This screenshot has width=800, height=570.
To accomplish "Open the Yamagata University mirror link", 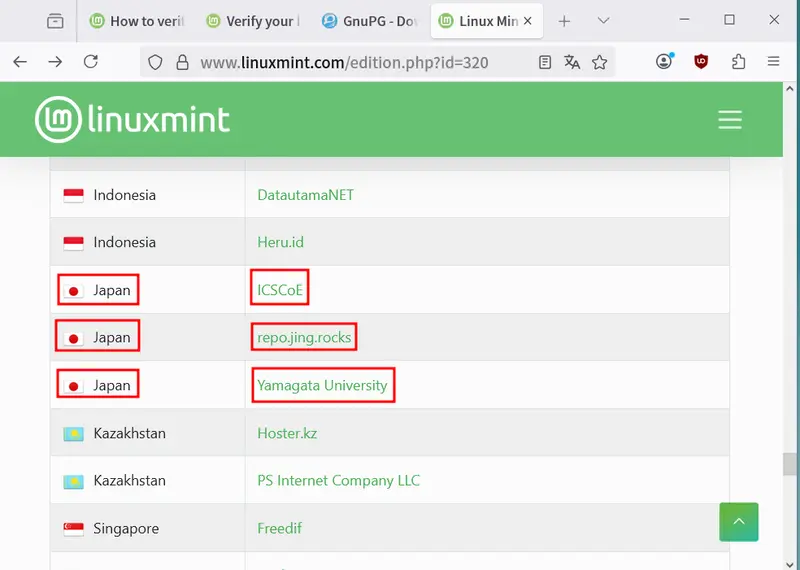I will [322, 385].
